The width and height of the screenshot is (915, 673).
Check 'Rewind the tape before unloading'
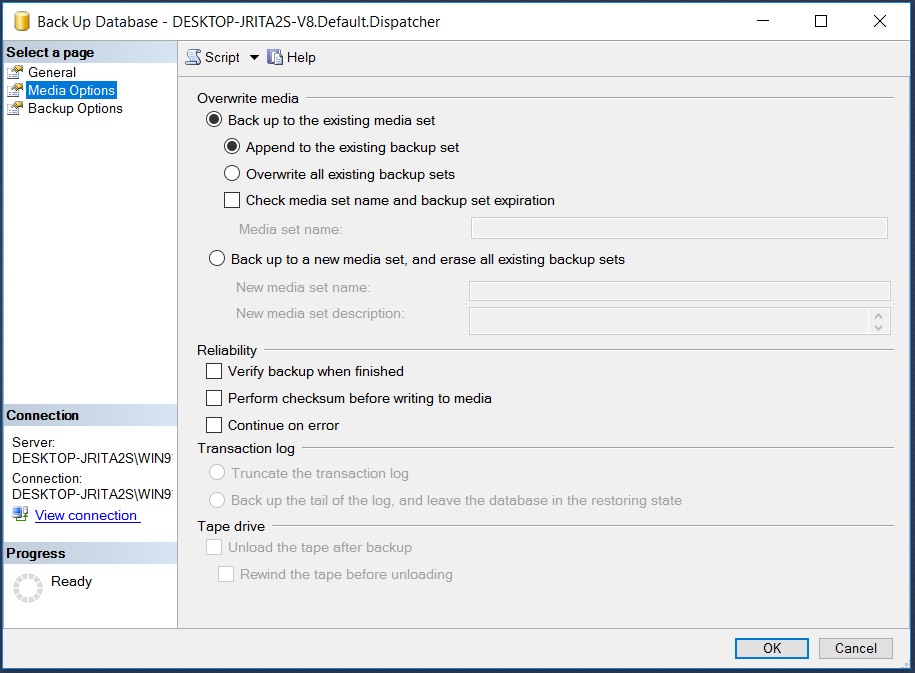[x=226, y=574]
